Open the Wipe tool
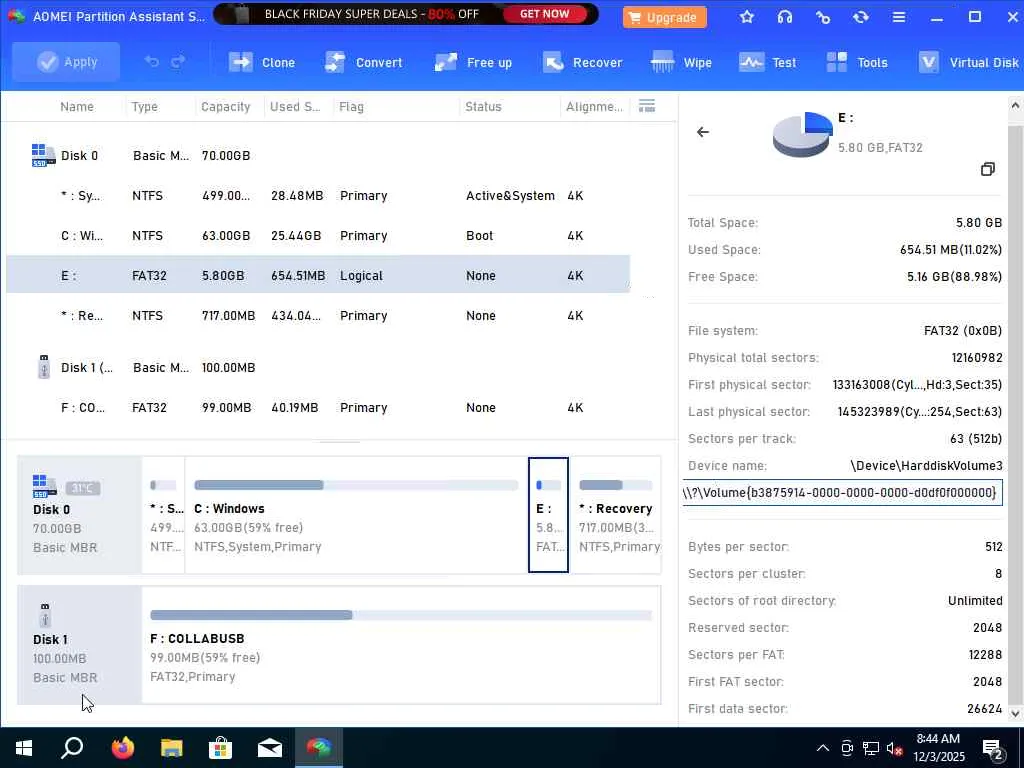 pos(681,63)
